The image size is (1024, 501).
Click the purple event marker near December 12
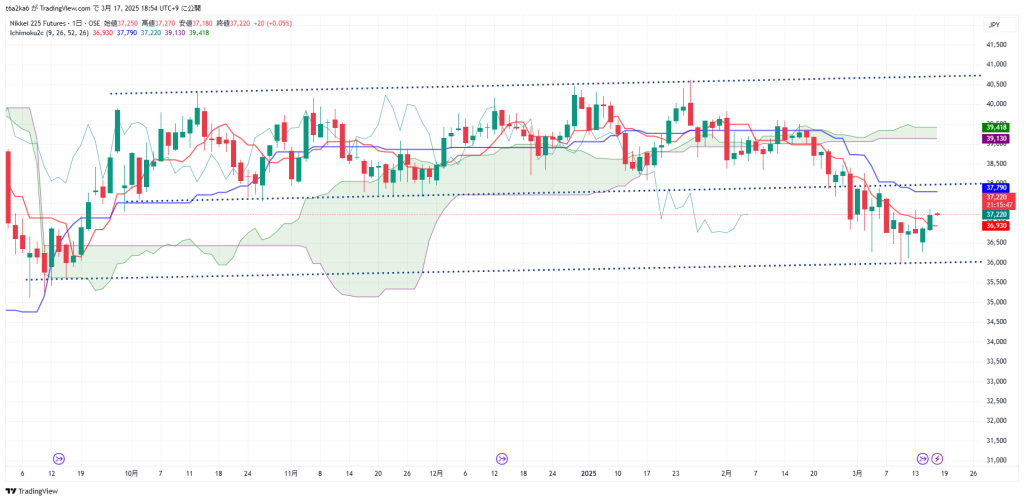(495, 458)
